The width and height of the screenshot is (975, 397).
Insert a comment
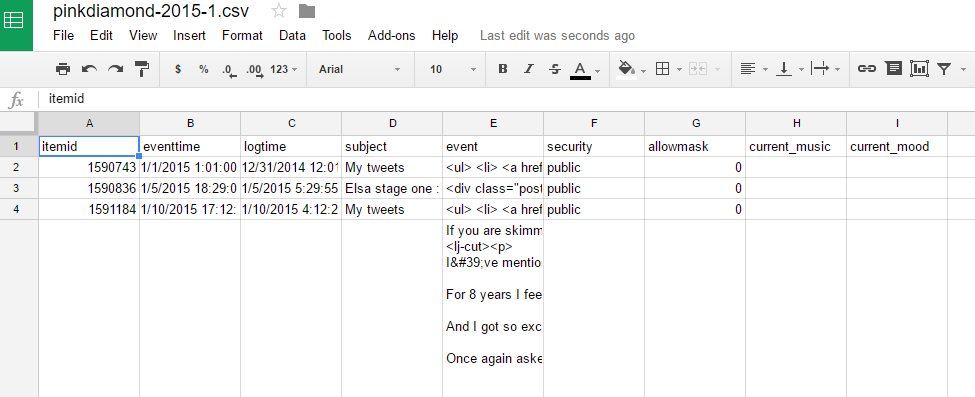(x=894, y=68)
